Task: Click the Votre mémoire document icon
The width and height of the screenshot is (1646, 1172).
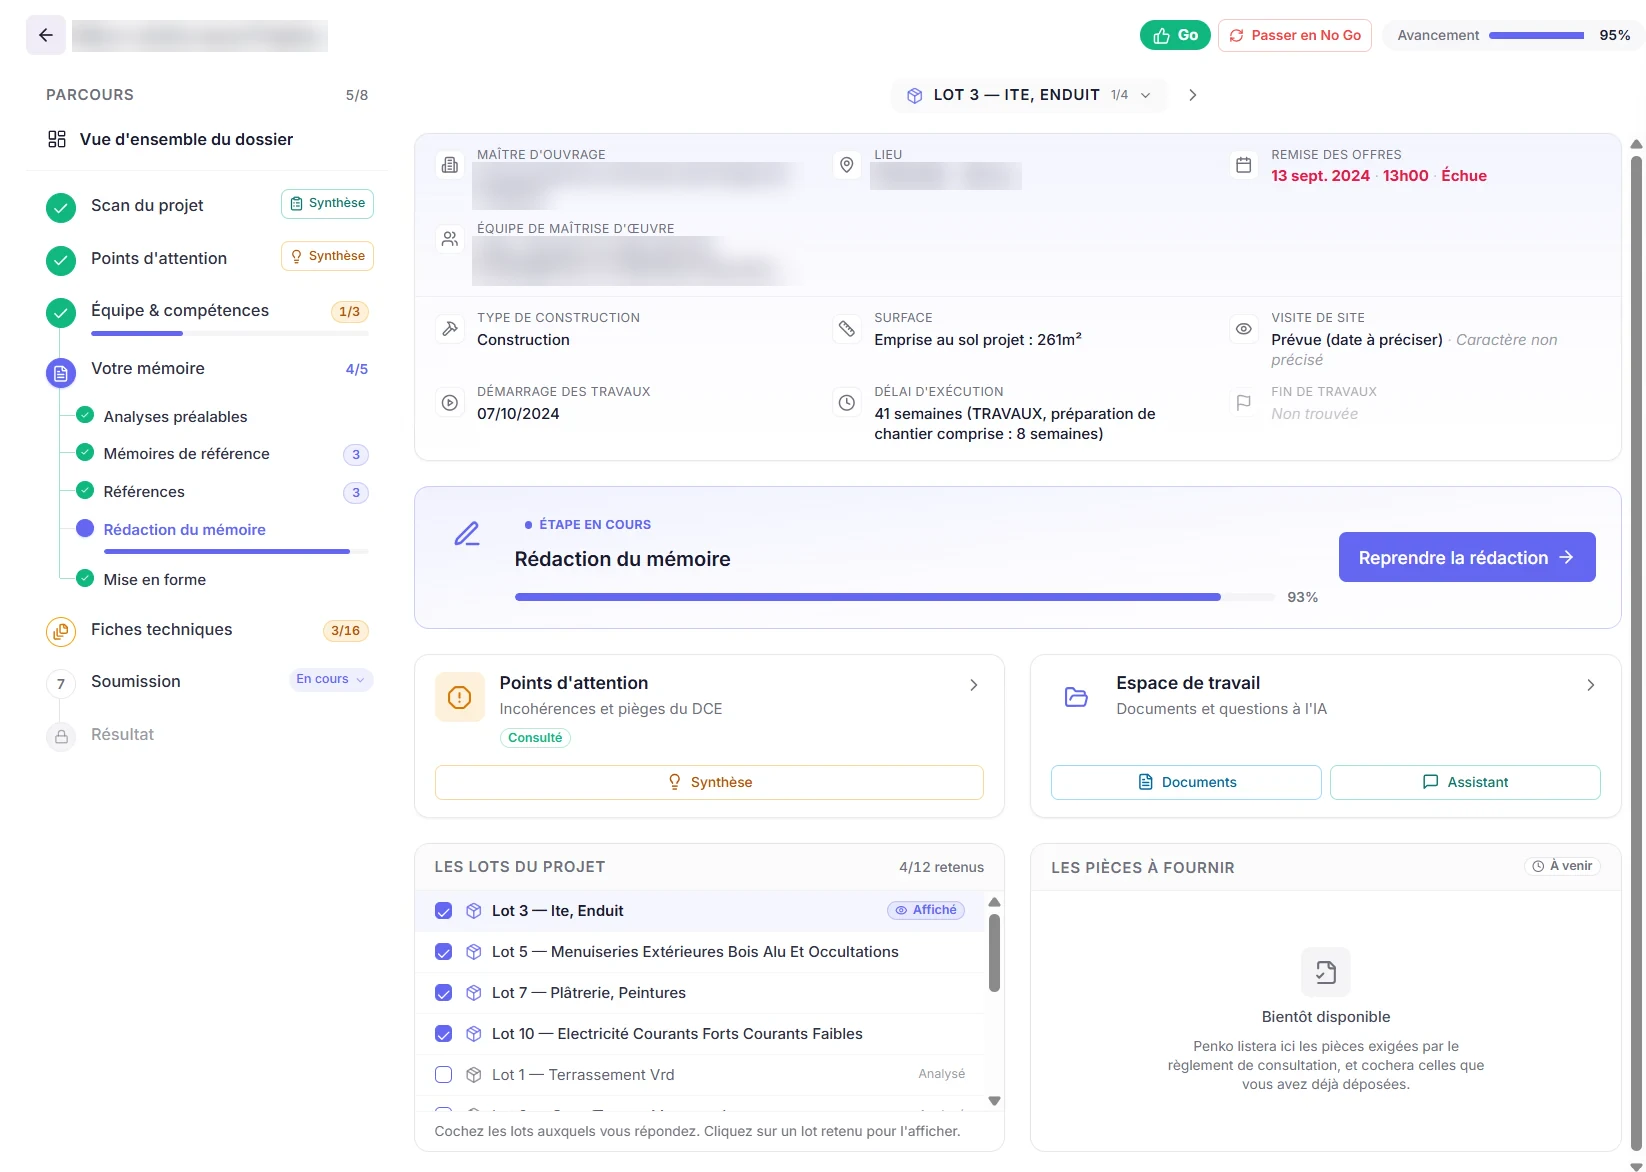Action: click(x=61, y=373)
